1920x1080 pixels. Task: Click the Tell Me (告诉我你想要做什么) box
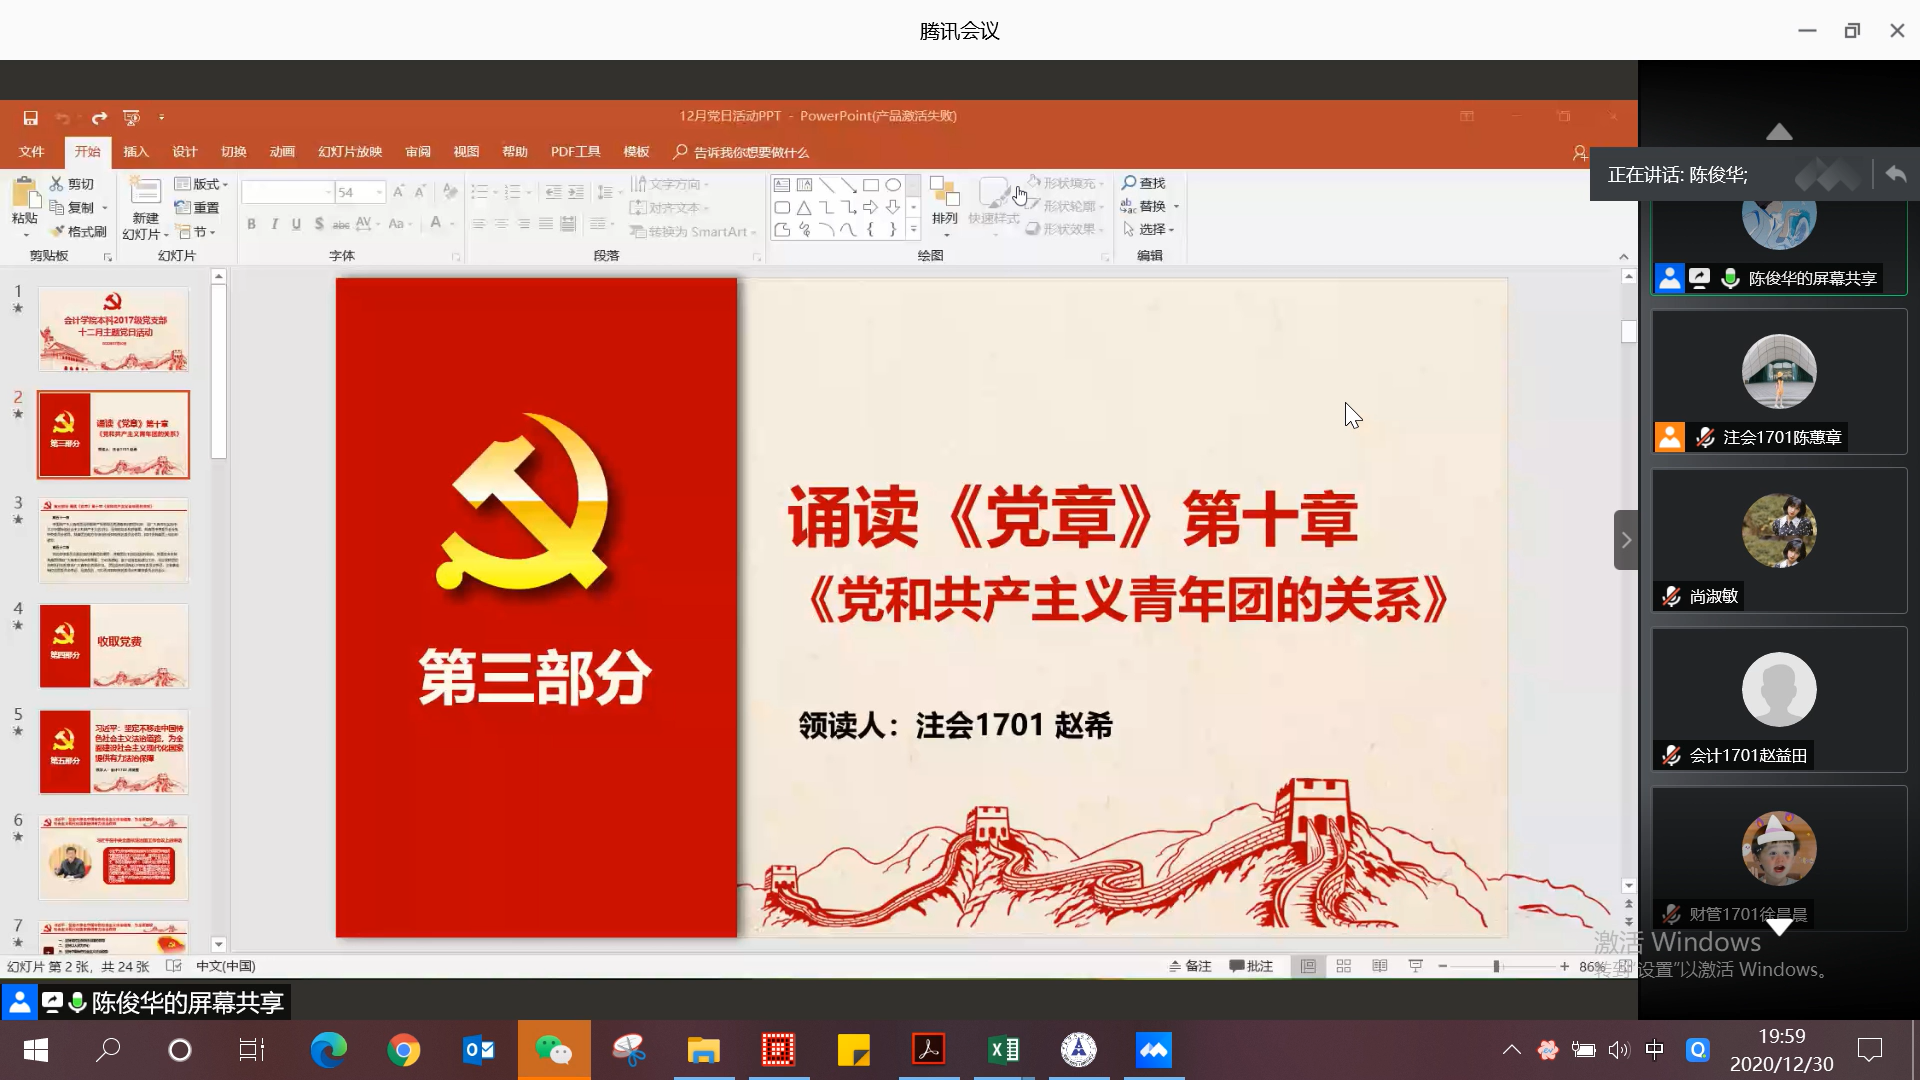coord(741,152)
